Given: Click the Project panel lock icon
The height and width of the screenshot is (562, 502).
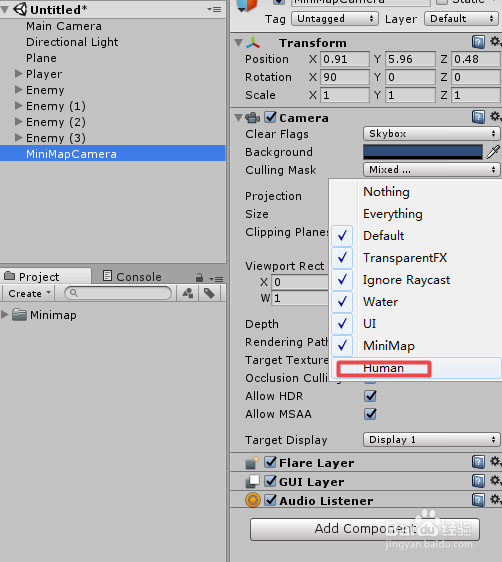Looking at the screenshot, I should (x=200, y=277).
